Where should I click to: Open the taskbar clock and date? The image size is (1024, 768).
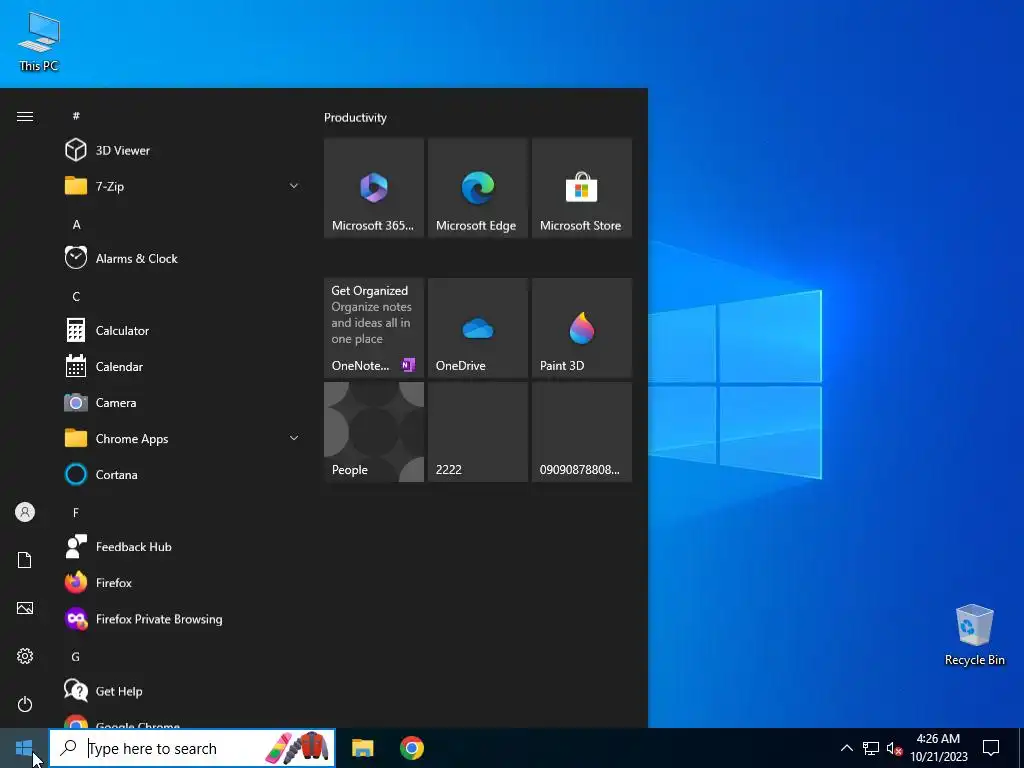coord(938,748)
